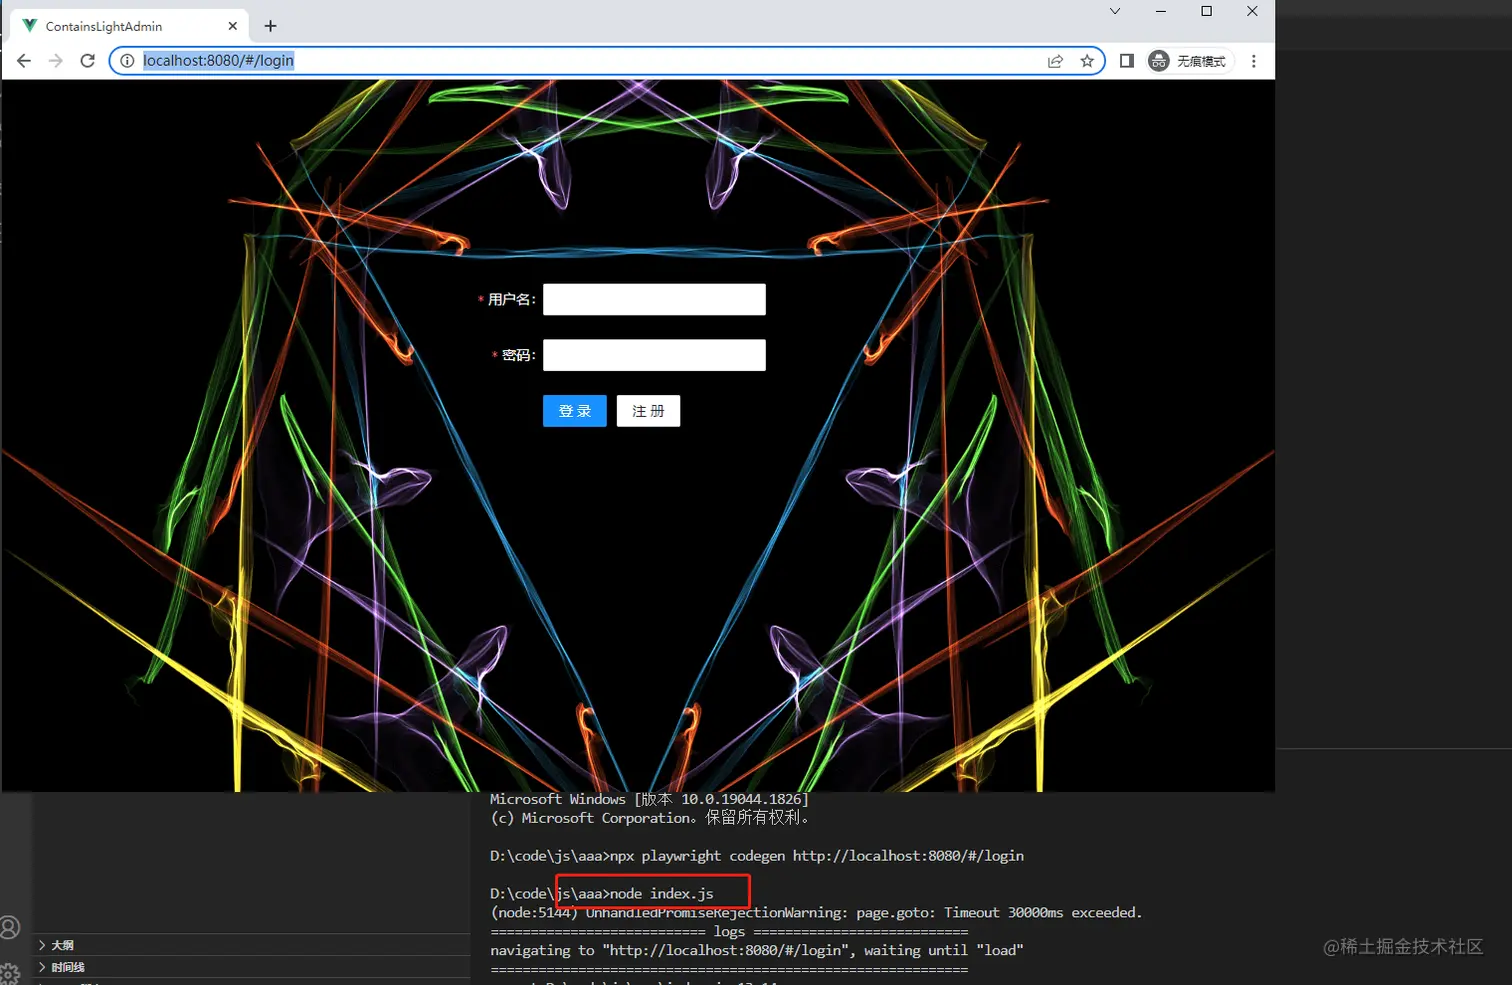Minimize the Chrome browser window
Screen dimensions: 1512x985
click(x=1161, y=11)
